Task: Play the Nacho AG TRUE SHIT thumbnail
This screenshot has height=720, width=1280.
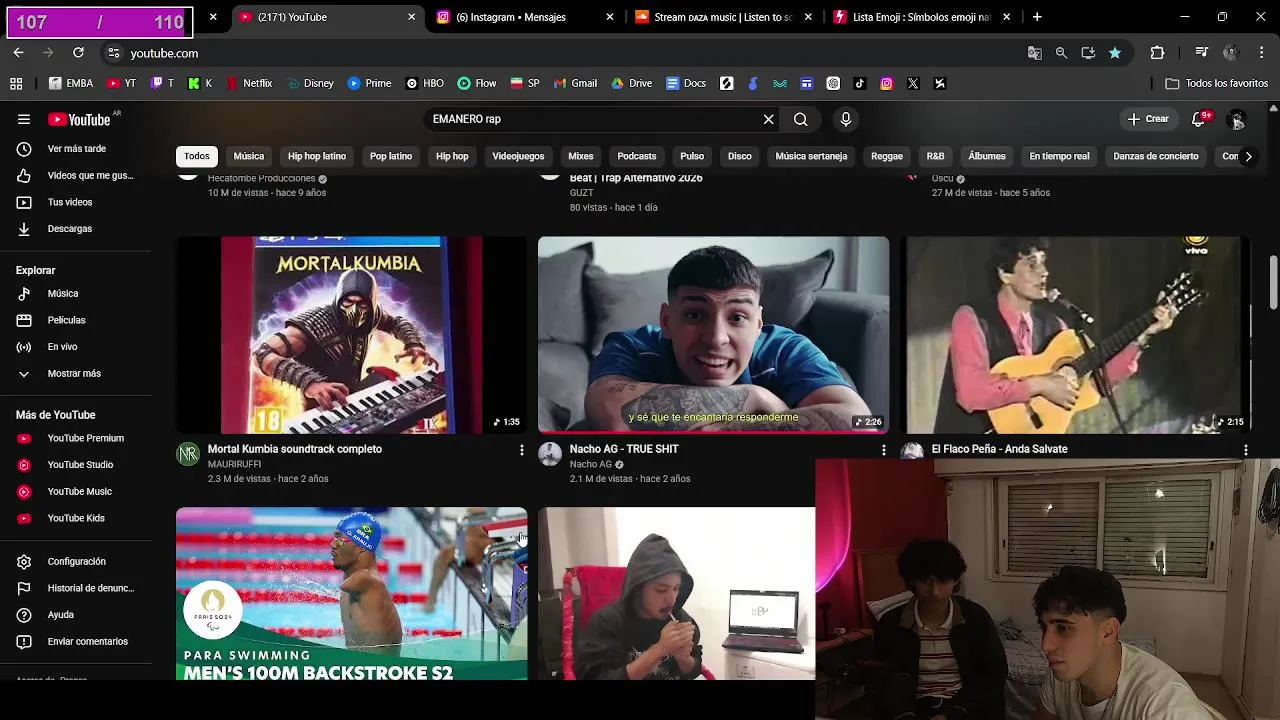Action: [x=713, y=335]
